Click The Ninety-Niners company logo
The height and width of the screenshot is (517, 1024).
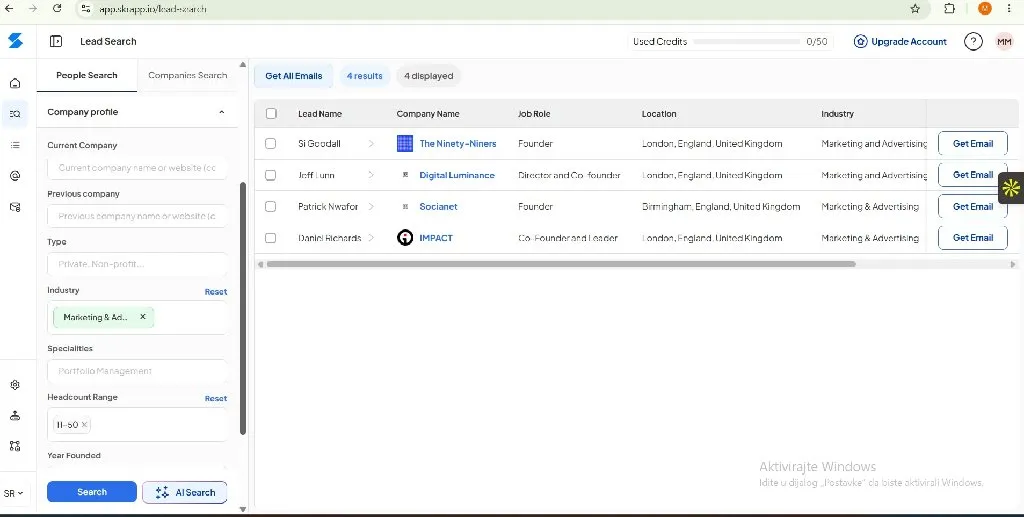coord(405,144)
